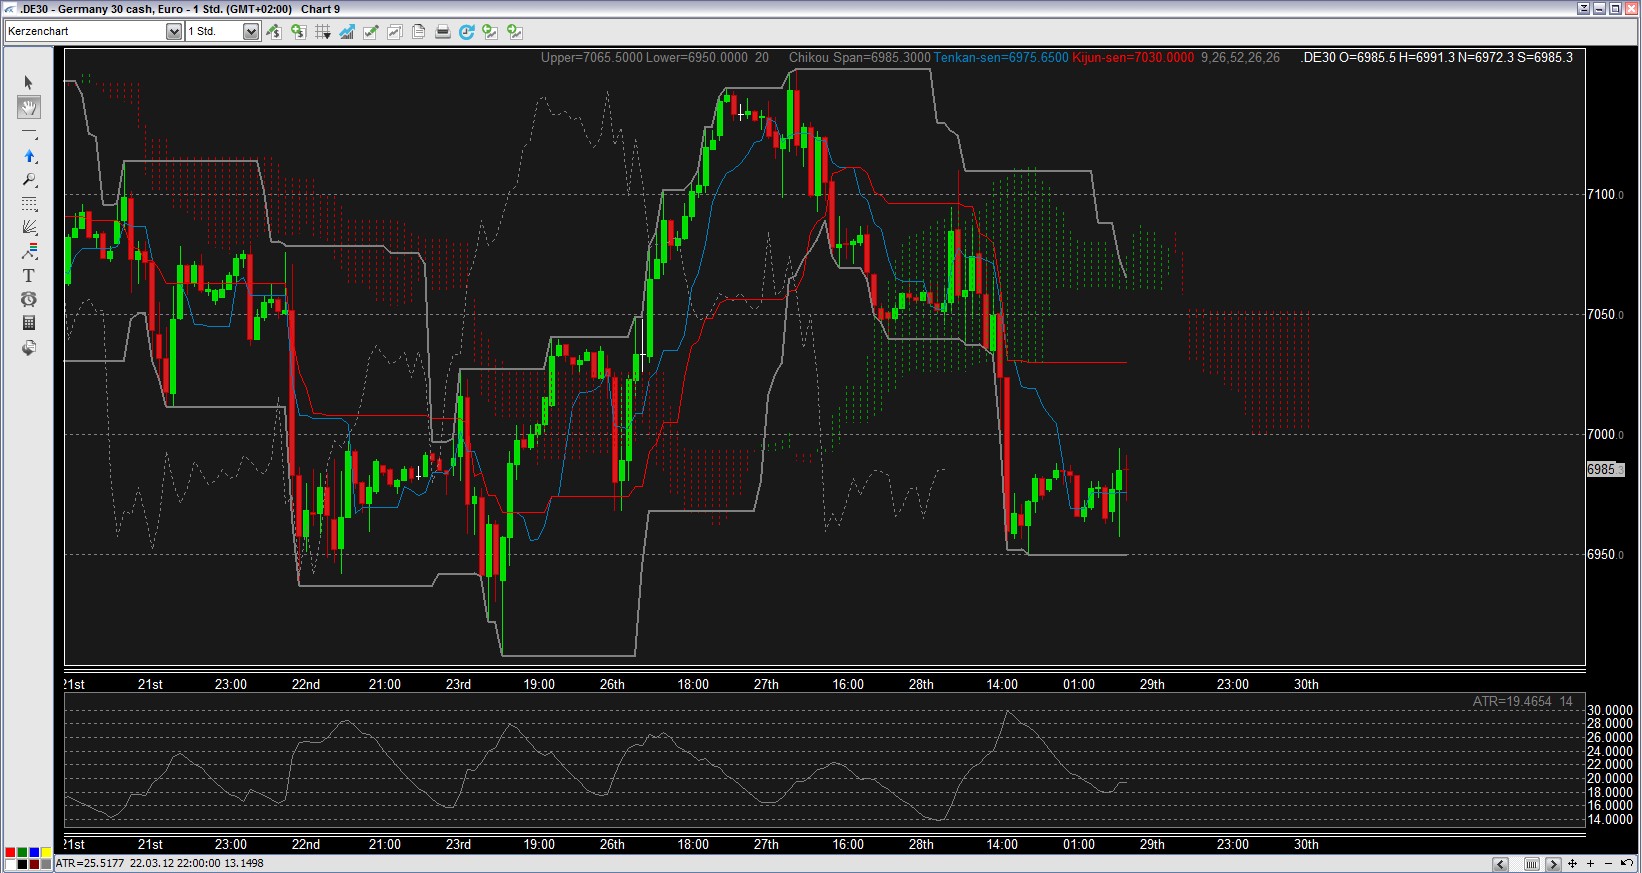
Task: Click the refresh chart clock icon
Action: pyautogui.click(x=466, y=32)
